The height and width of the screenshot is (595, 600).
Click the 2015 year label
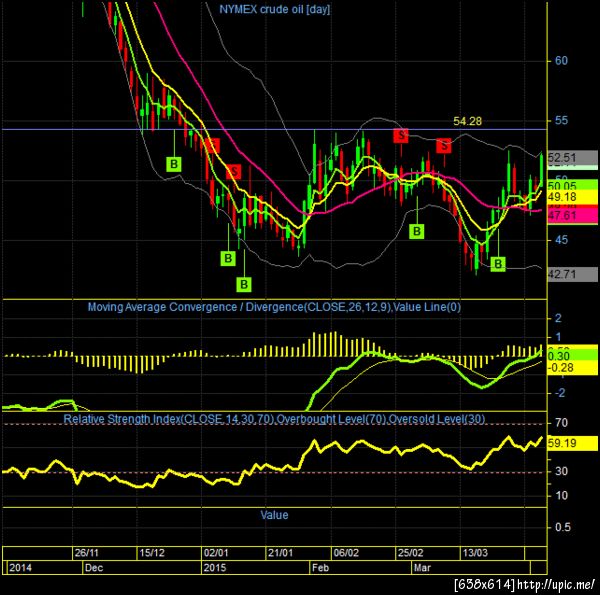coord(215,567)
